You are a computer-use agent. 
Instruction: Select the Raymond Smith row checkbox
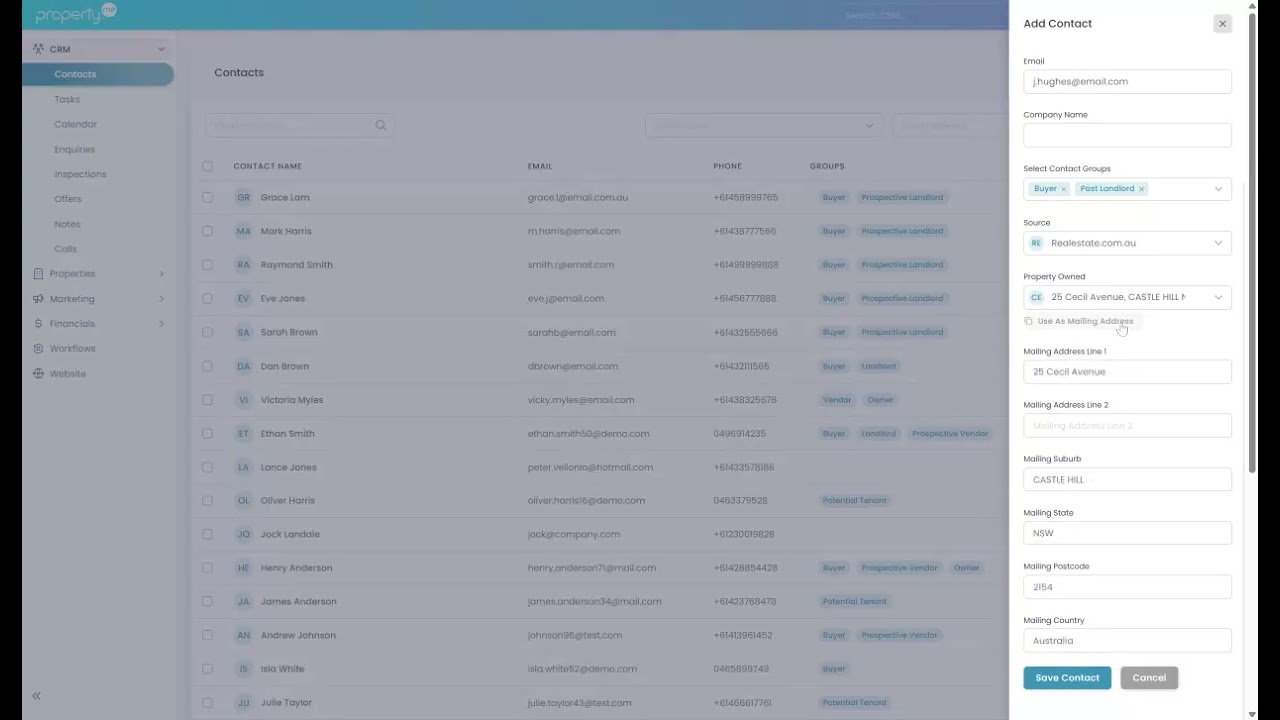click(207, 265)
